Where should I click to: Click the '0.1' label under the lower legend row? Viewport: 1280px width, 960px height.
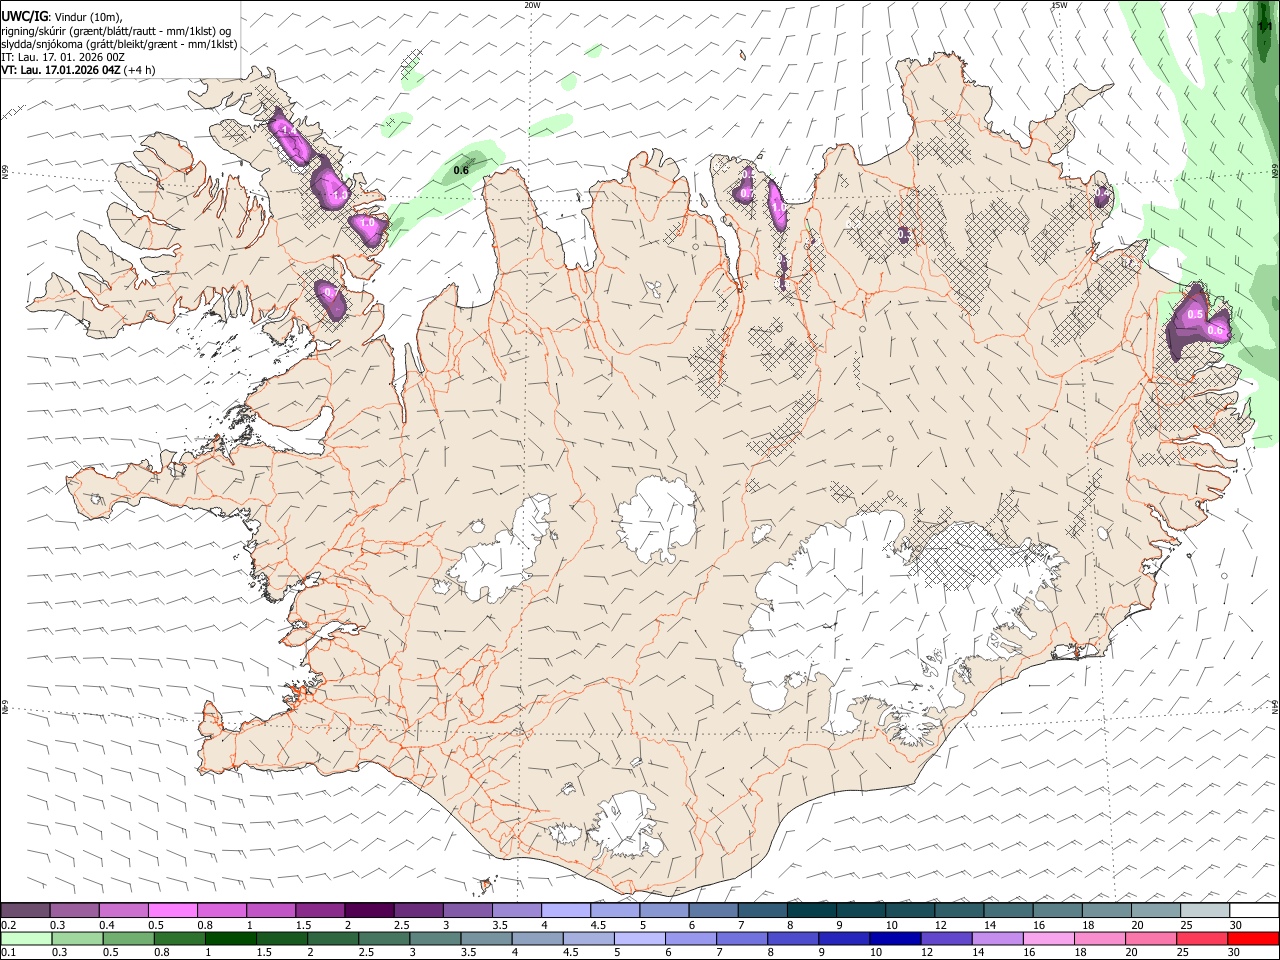[9, 952]
